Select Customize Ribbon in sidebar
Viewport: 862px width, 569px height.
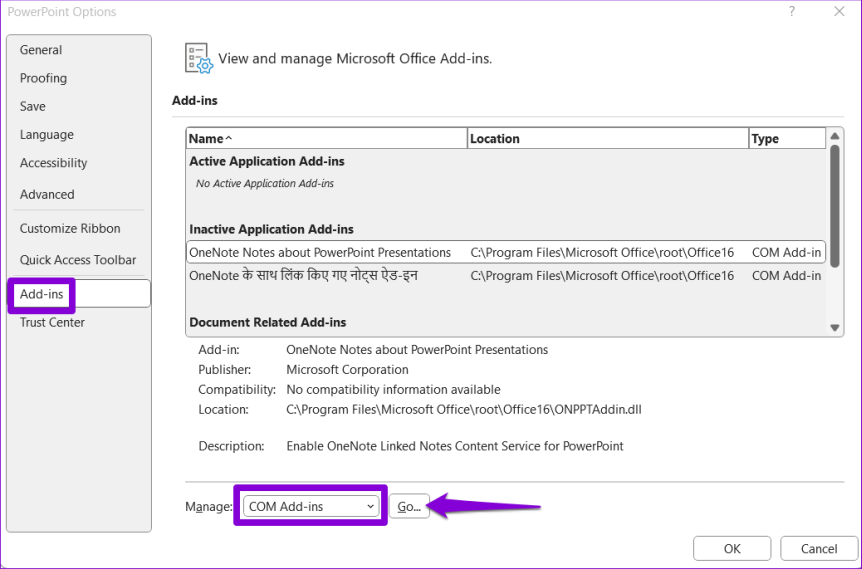coord(70,229)
